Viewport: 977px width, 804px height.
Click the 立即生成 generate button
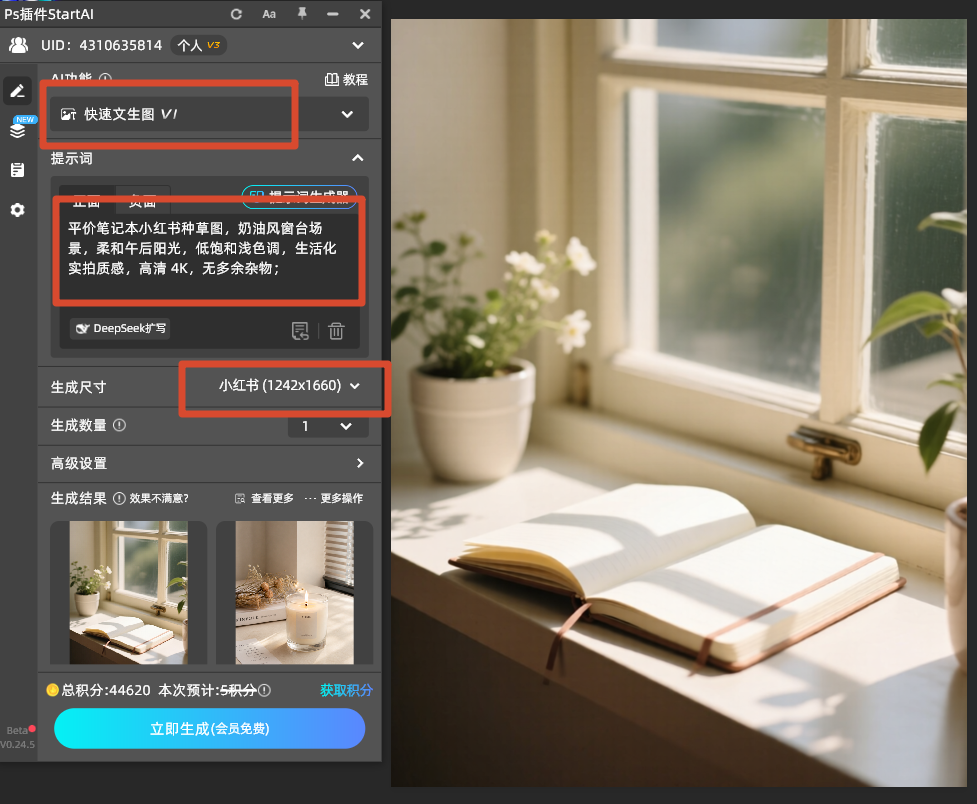pyautogui.click(x=209, y=729)
